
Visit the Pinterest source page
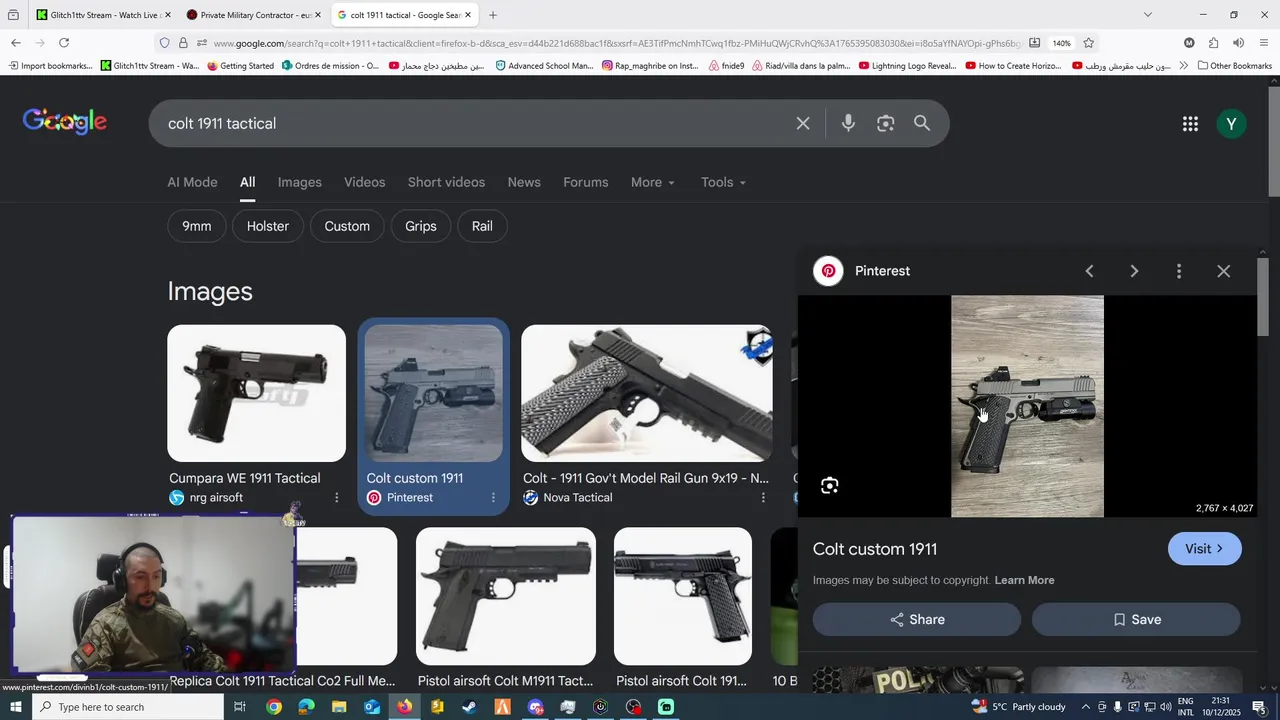(1205, 549)
